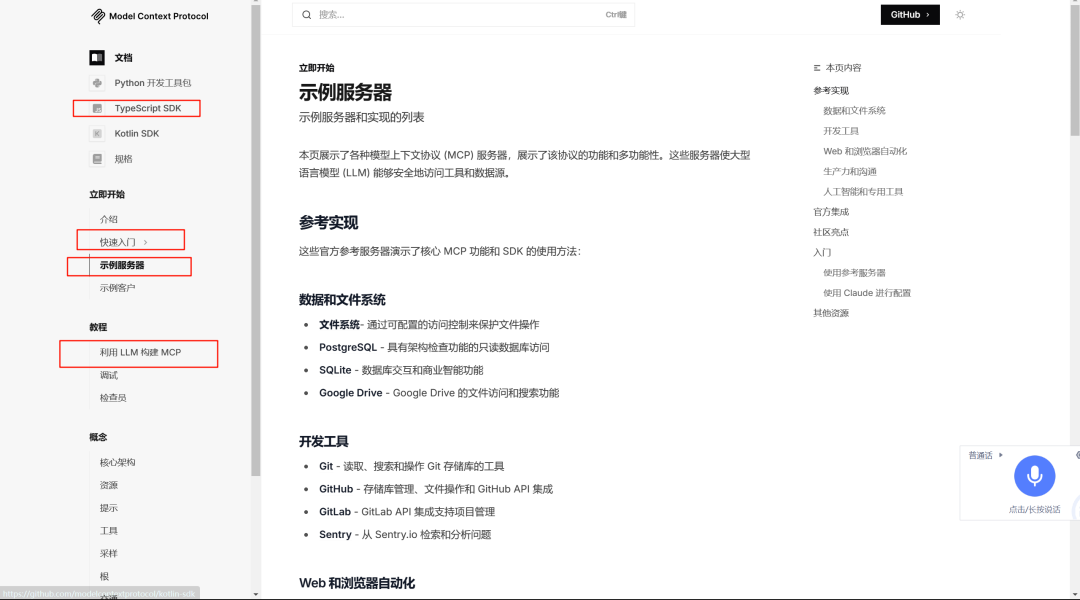Jump to 官方集成 in contents

pyautogui.click(x=831, y=211)
